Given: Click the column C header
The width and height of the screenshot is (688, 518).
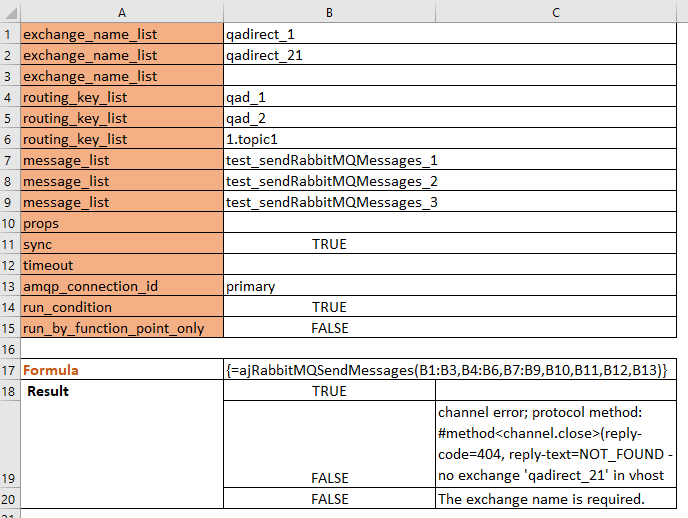Looking at the screenshot, I should (556, 11).
